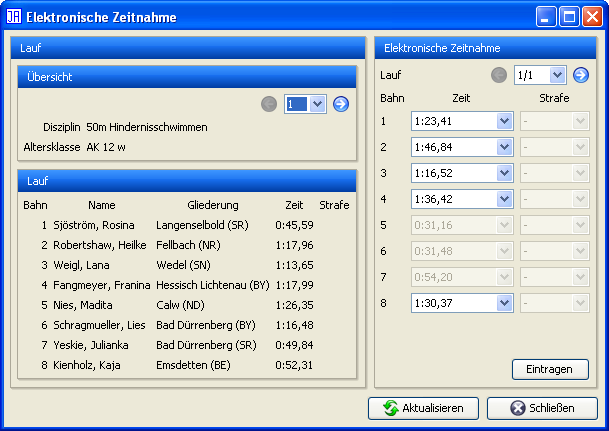Expand Zeit dropdown for Bahn 8

point(504,303)
